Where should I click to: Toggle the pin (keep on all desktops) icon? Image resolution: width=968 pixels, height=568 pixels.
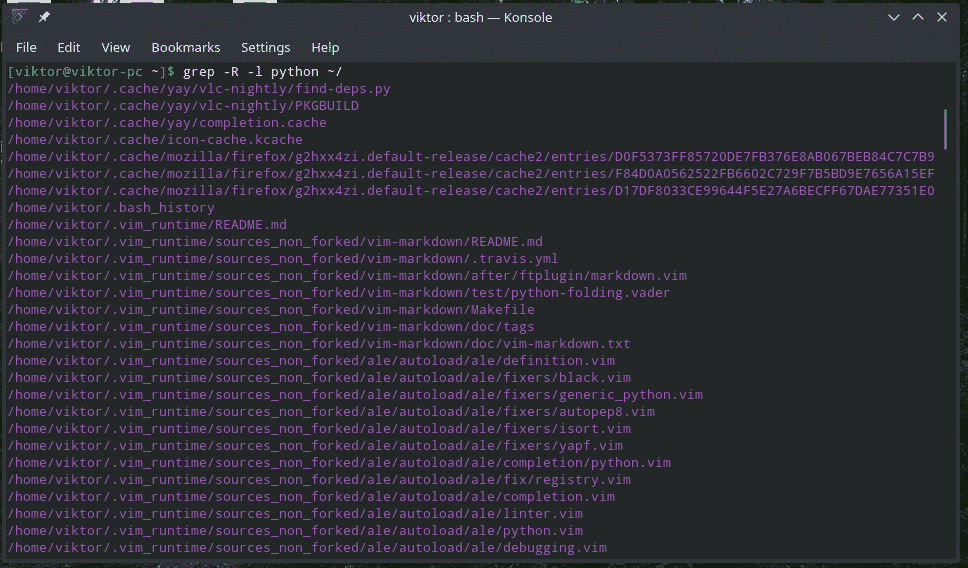pos(44,17)
